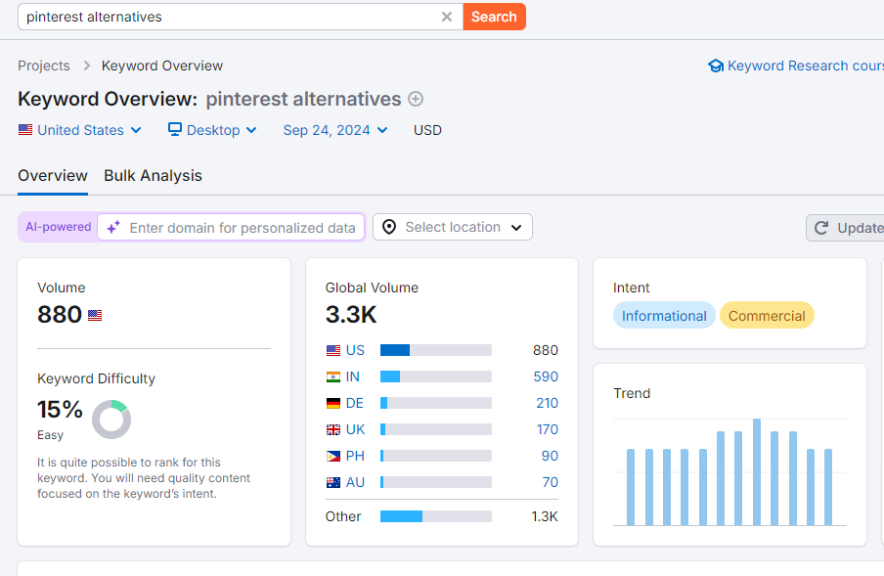Click the location pin icon
Viewport: 884px width, 576px height.
coord(389,227)
